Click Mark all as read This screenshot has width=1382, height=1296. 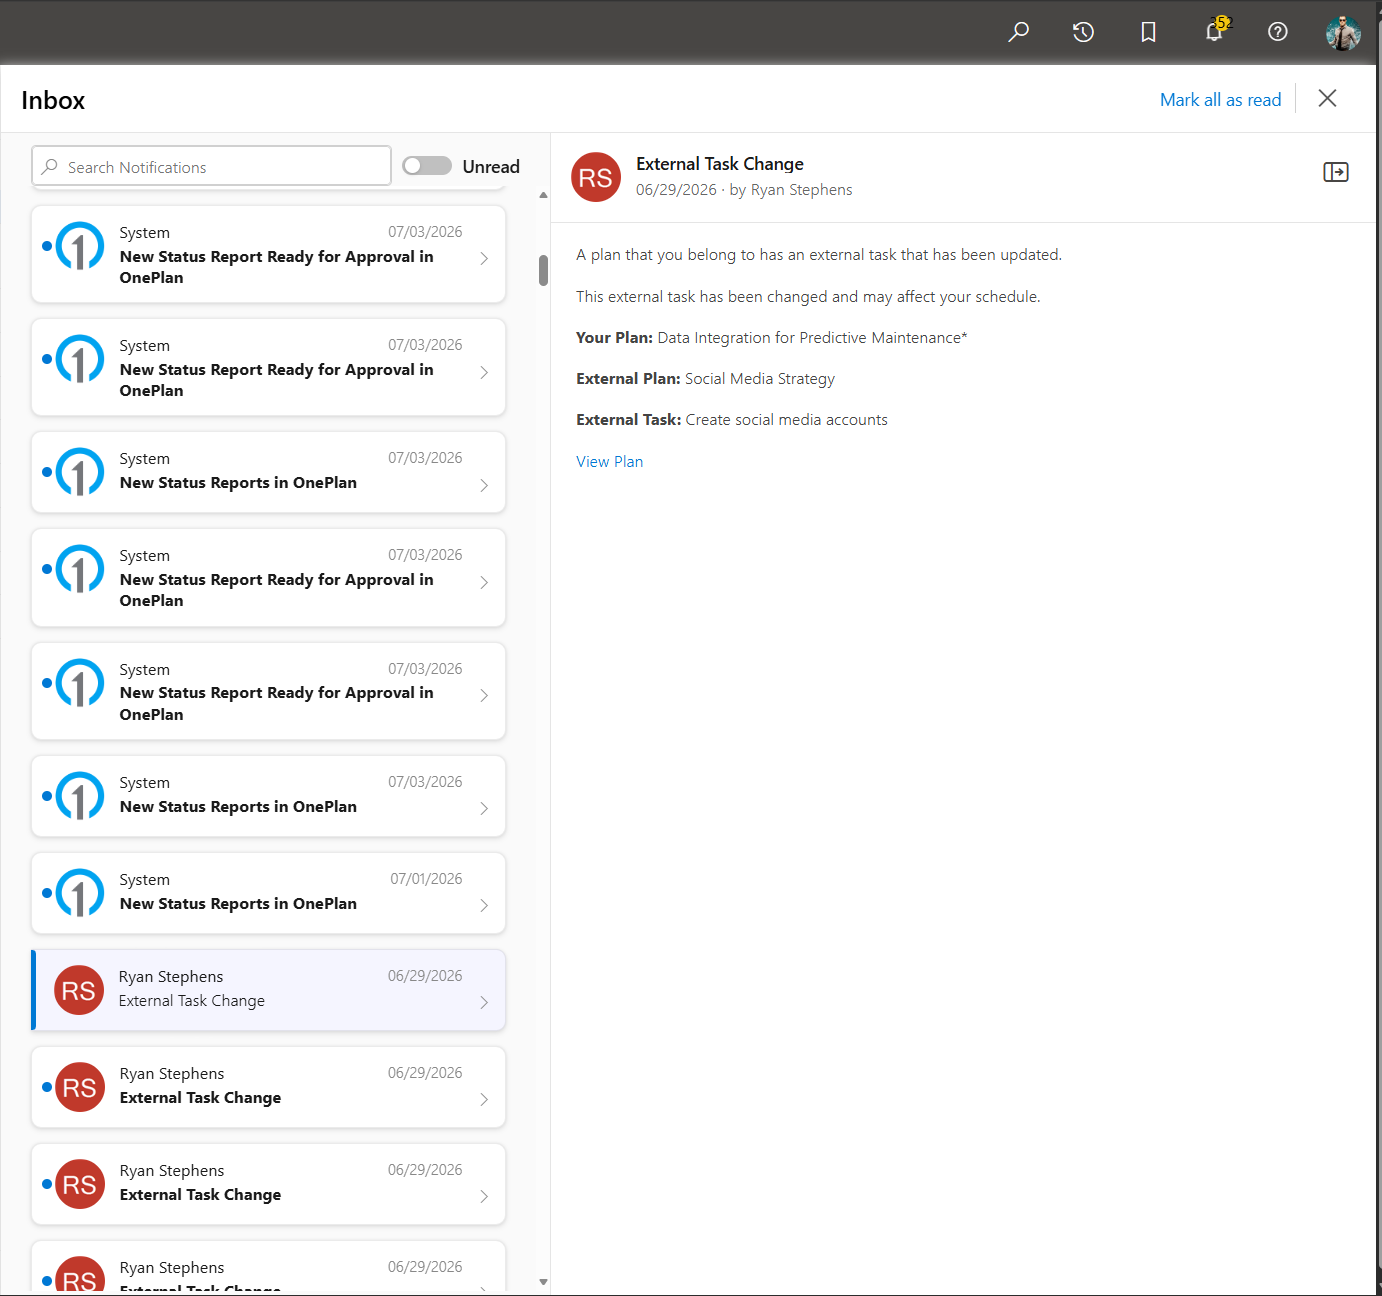[x=1220, y=100]
